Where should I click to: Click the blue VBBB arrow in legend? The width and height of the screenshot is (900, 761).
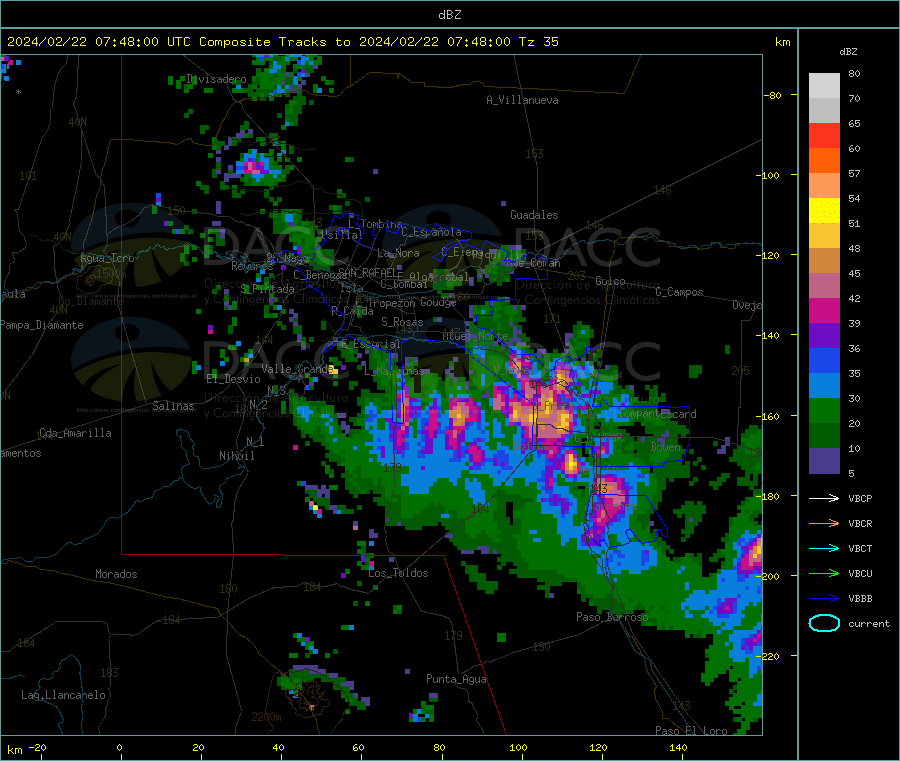pos(824,599)
